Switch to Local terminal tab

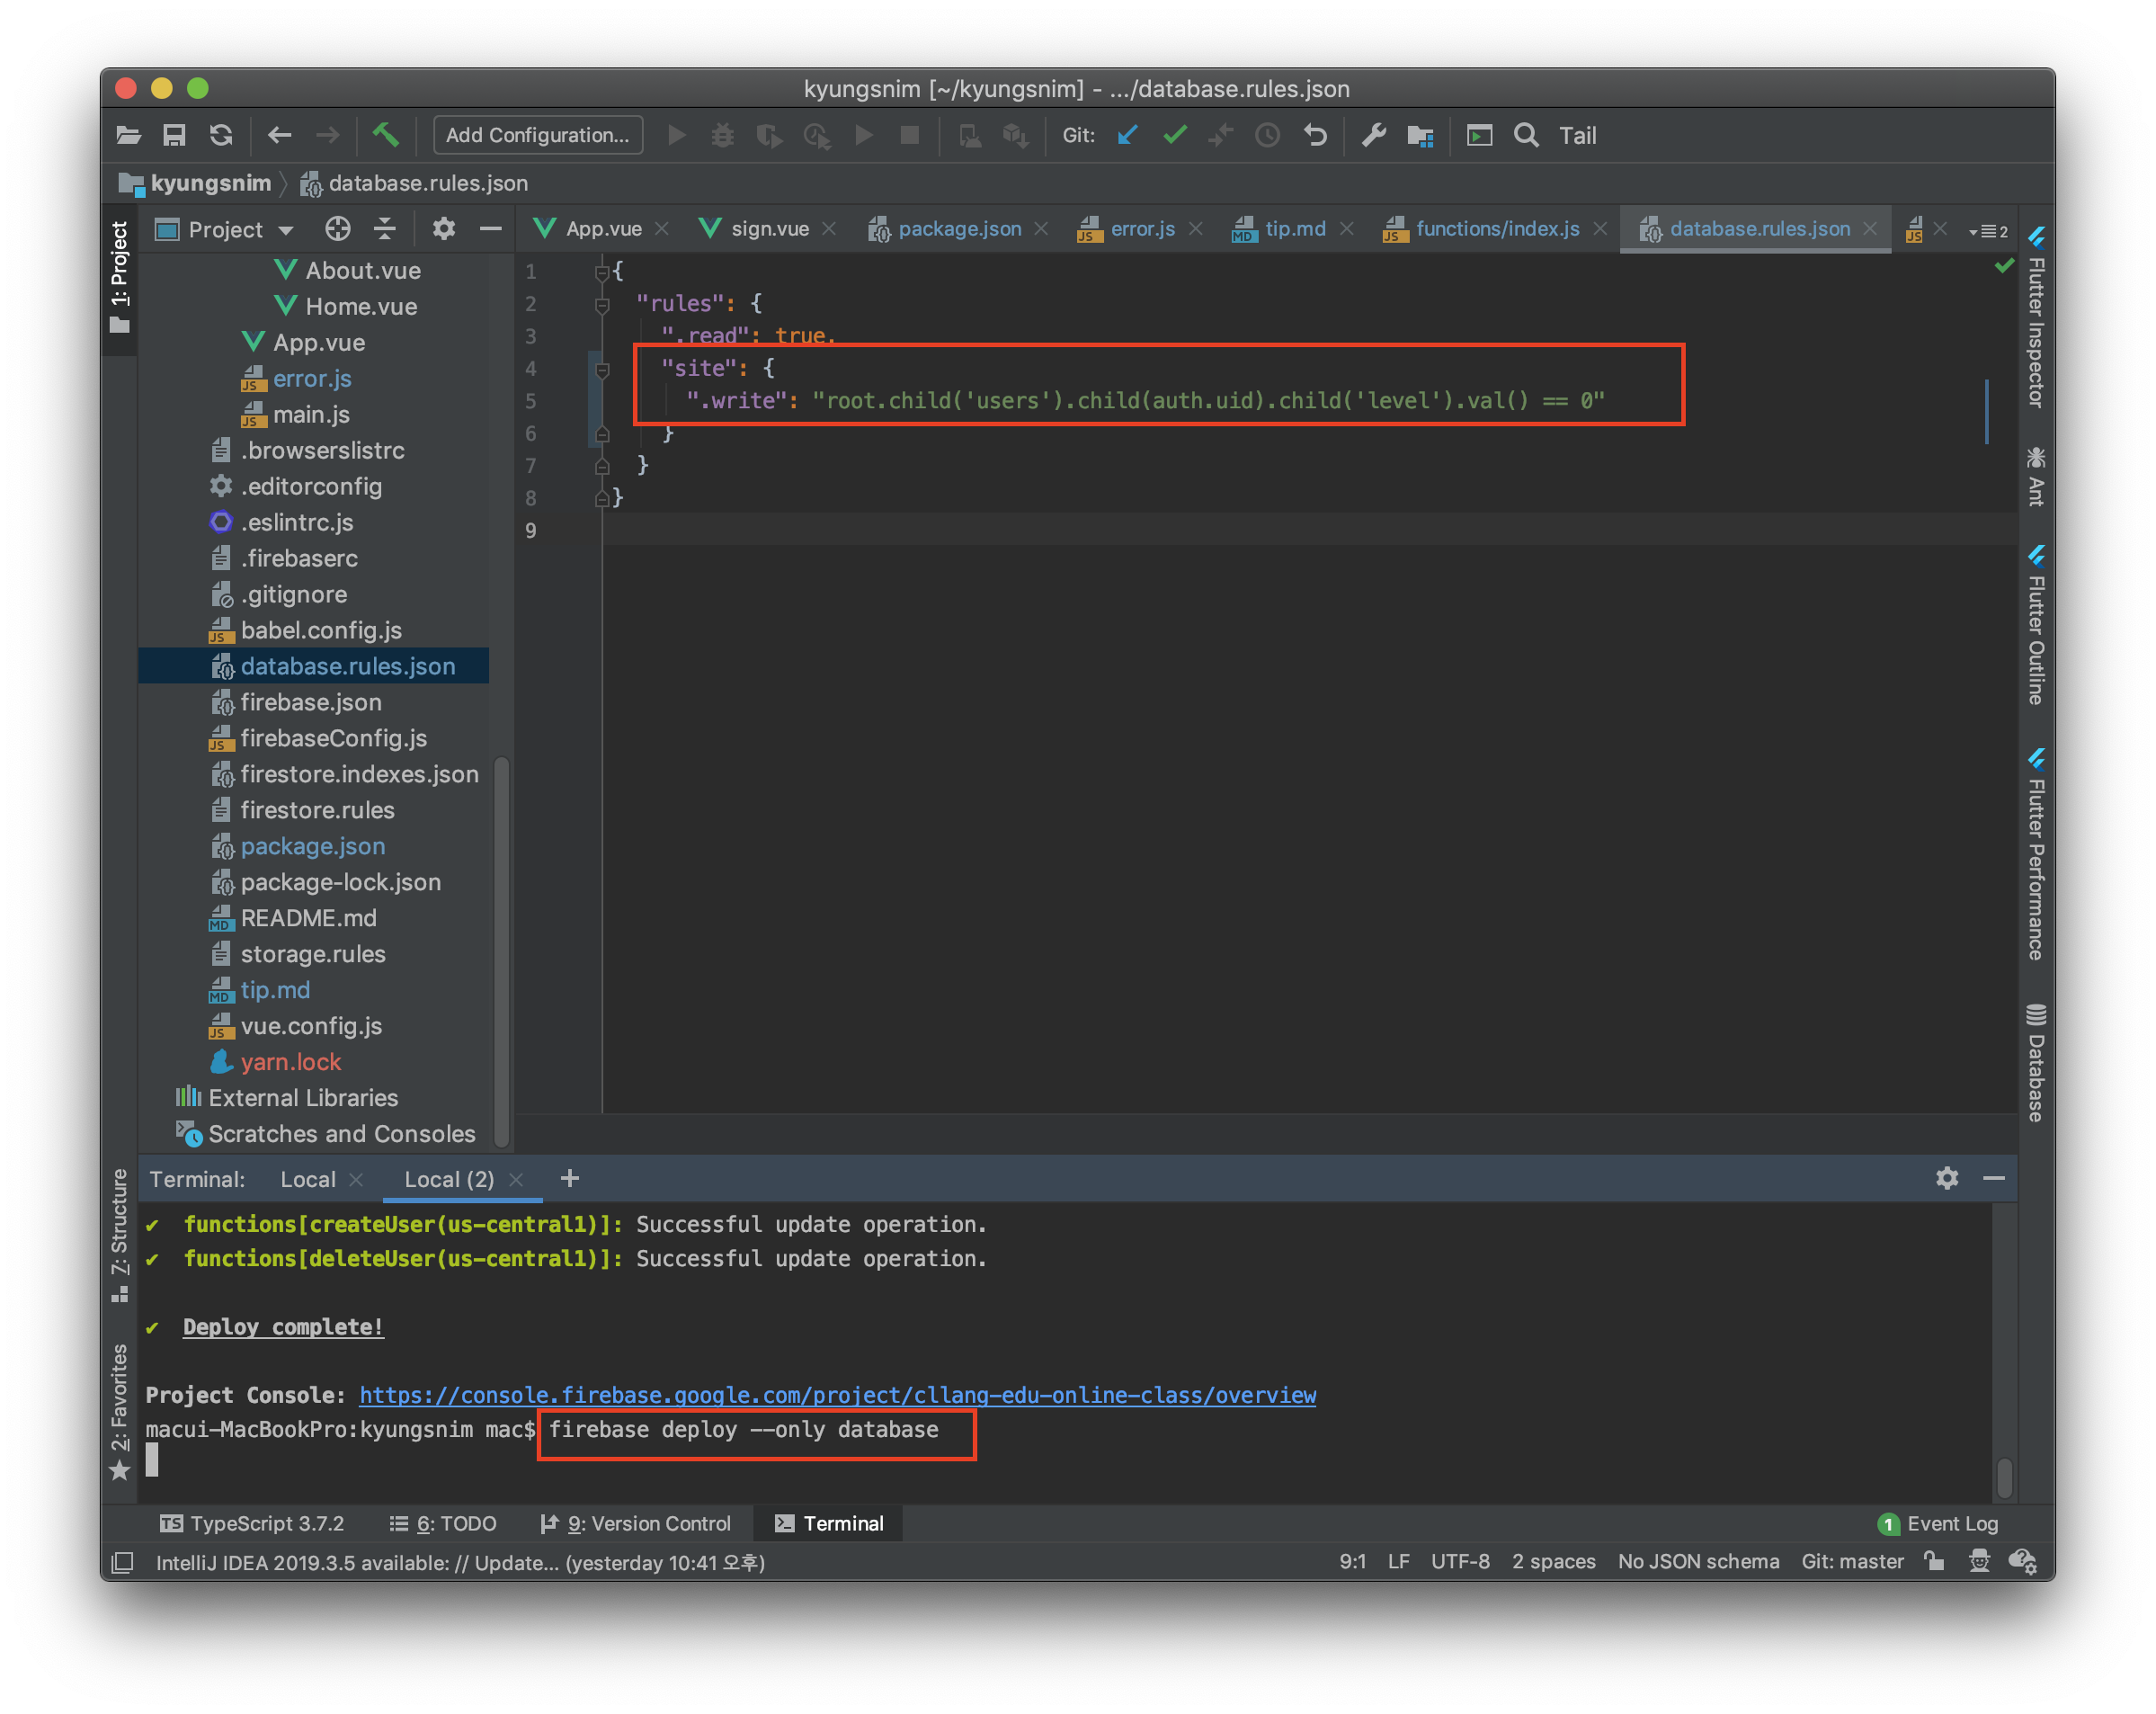[307, 1179]
